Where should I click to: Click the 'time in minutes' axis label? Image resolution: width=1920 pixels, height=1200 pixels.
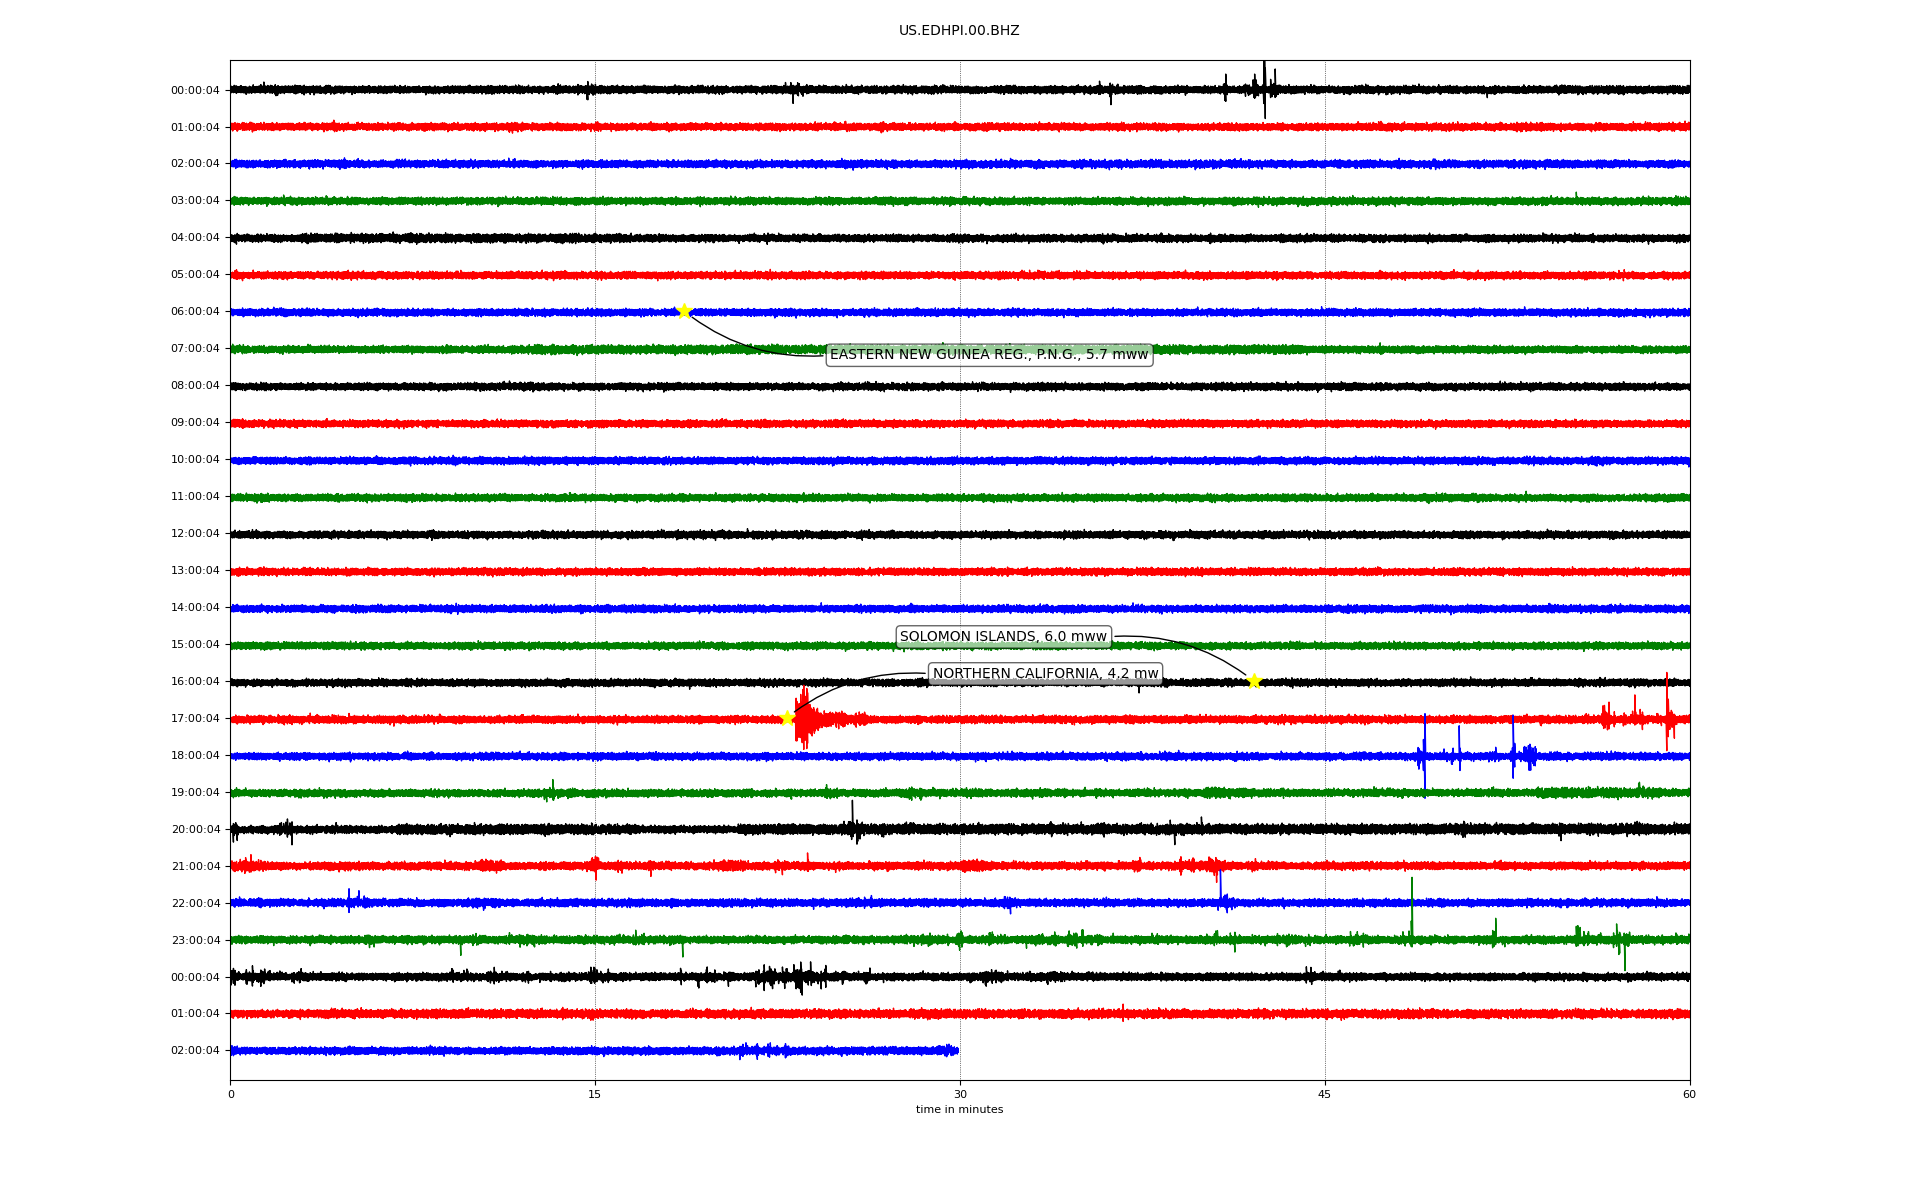[x=959, y=1110]
